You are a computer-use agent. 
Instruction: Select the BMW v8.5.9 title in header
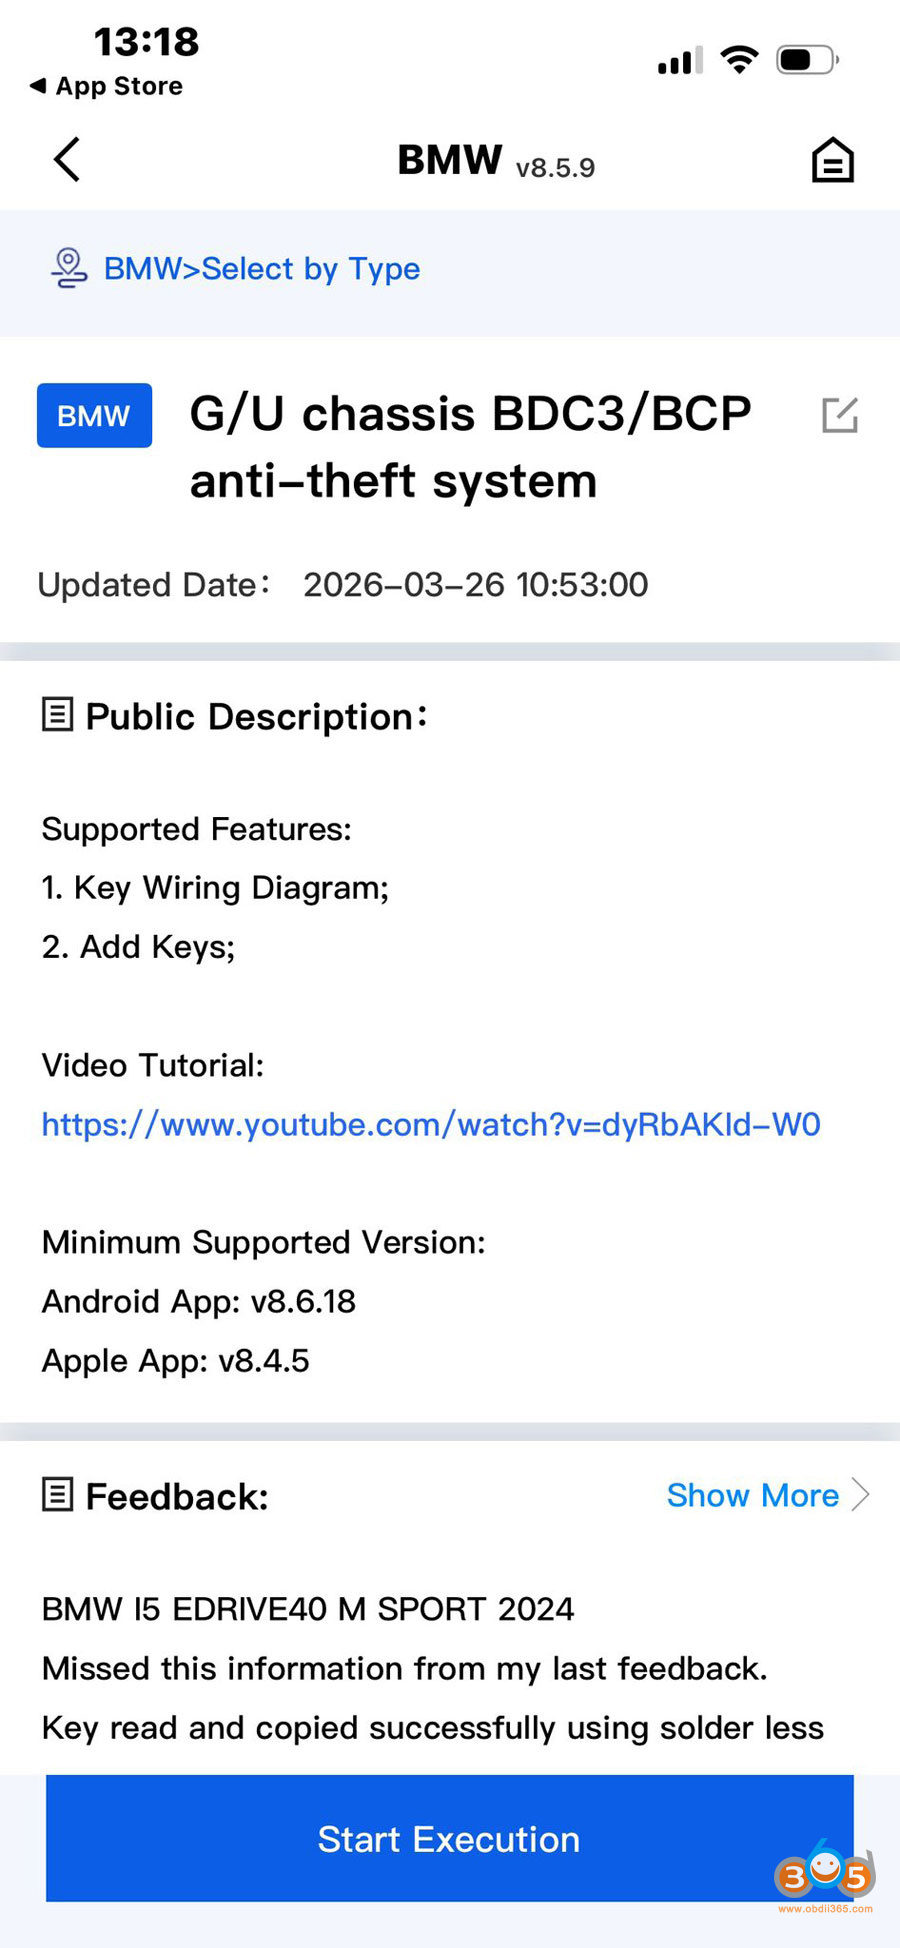pos(494,160)
